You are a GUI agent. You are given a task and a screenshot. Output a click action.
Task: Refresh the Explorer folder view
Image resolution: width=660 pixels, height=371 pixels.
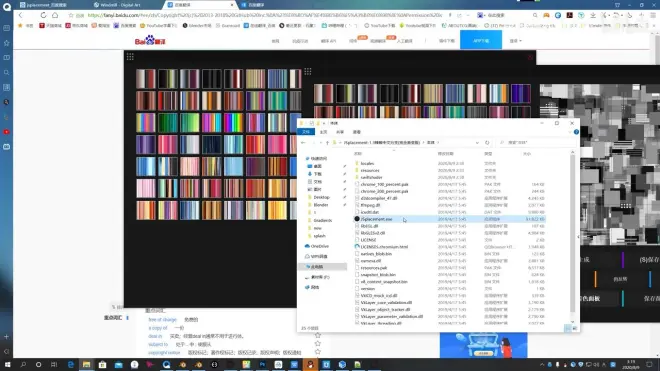[x=487, y=143]
